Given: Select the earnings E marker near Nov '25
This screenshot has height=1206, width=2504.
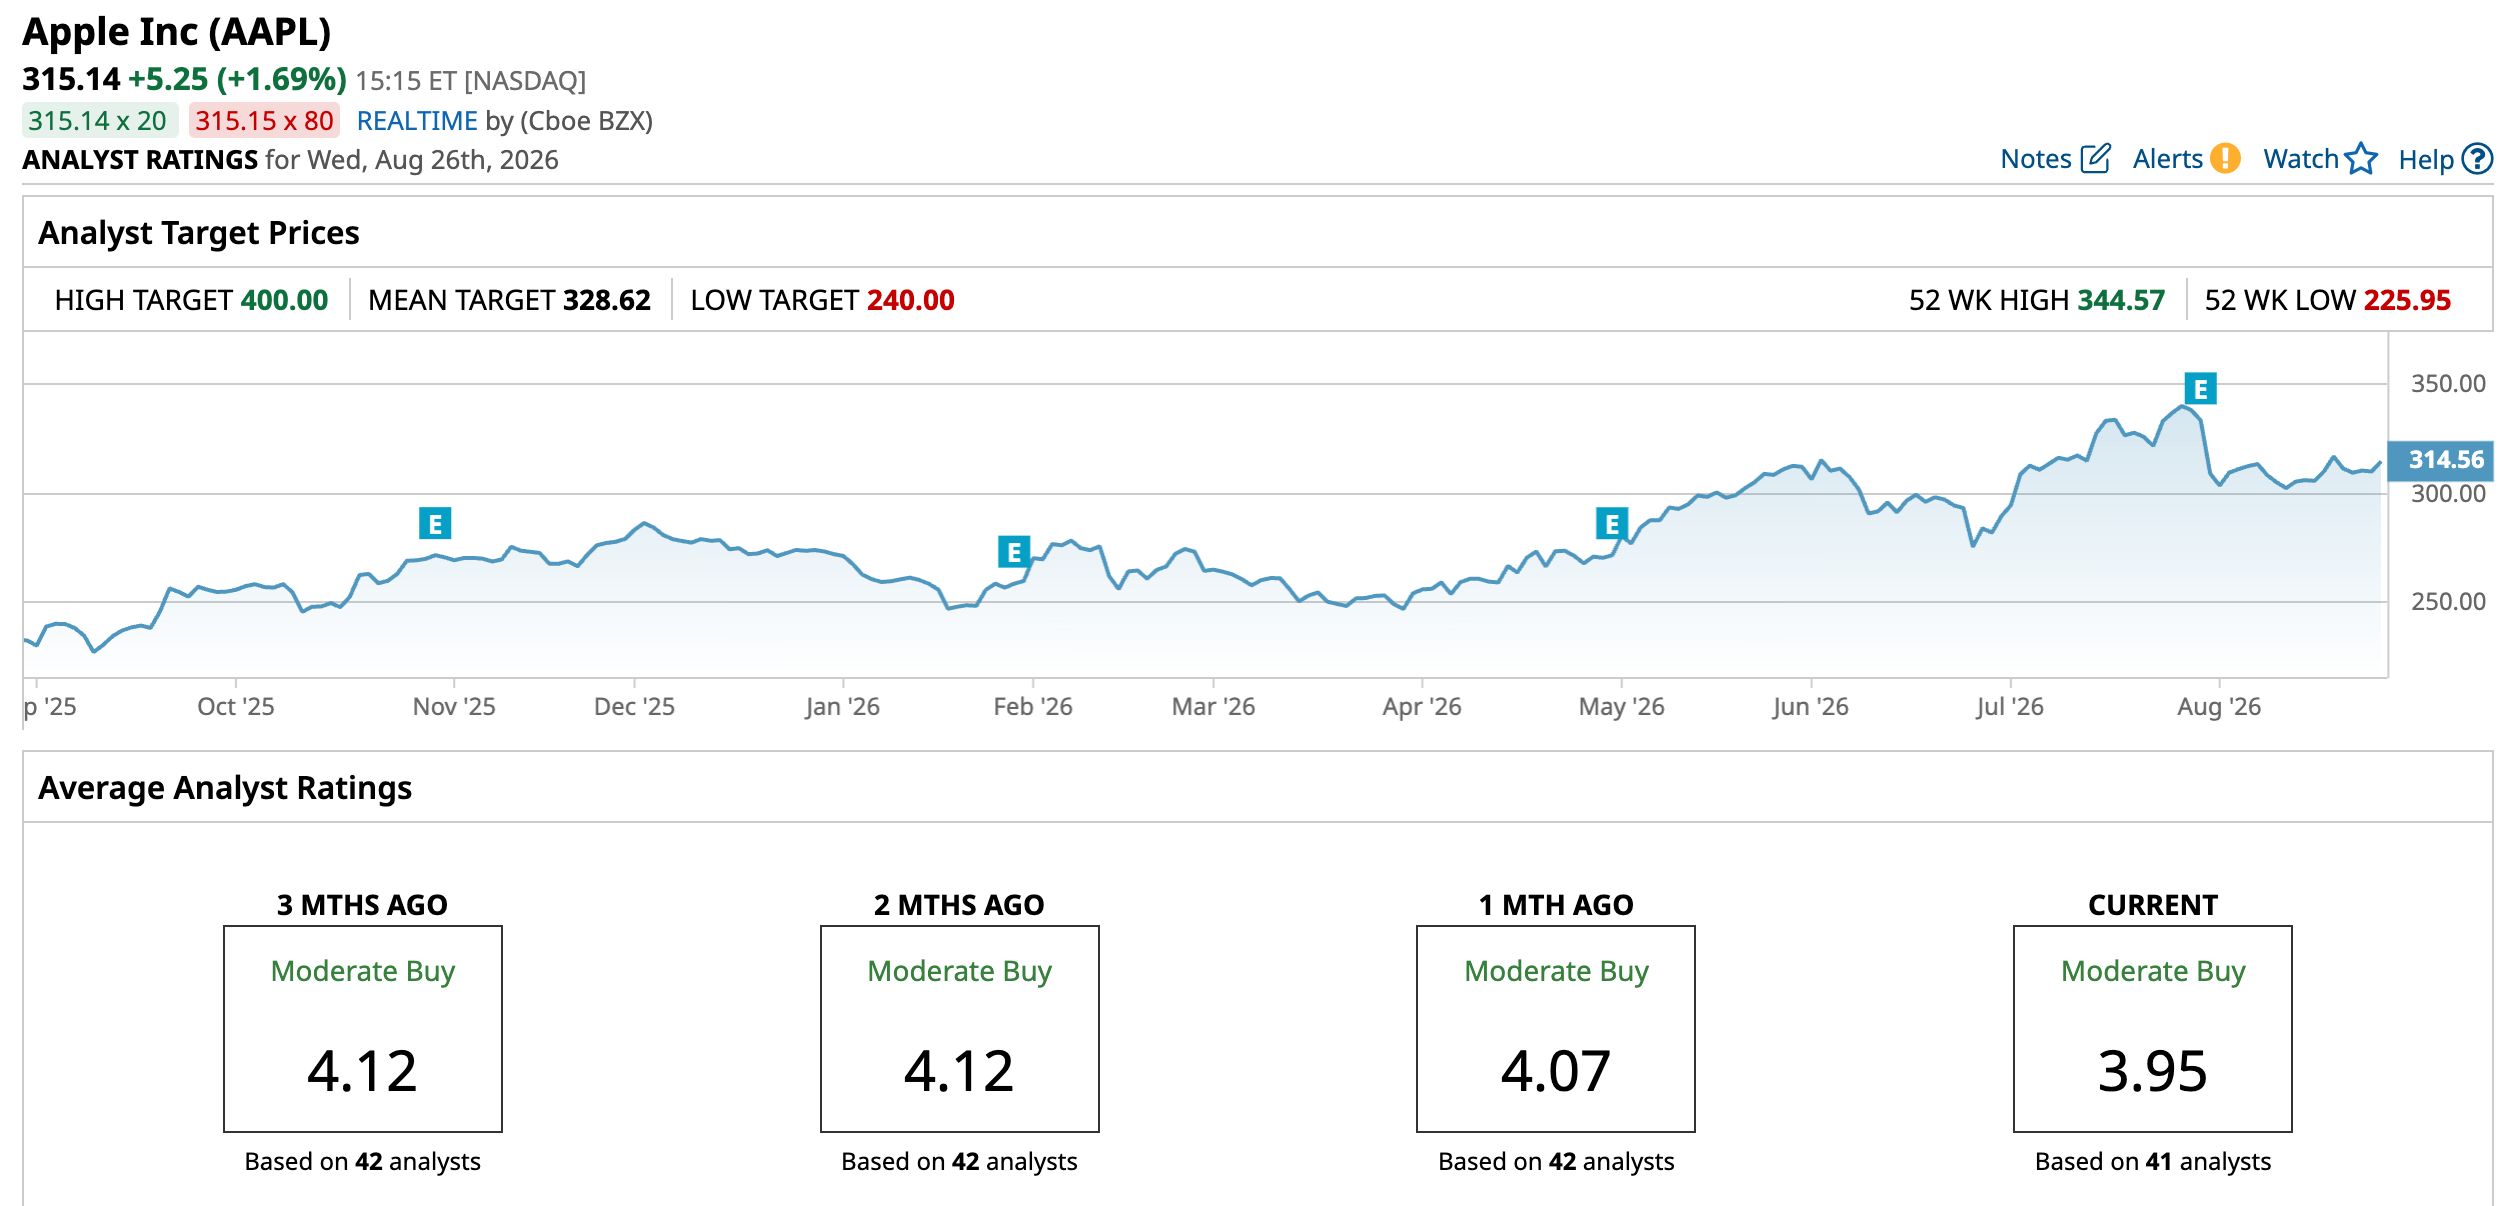Looking at the screenshot, I should click(435, 523).
